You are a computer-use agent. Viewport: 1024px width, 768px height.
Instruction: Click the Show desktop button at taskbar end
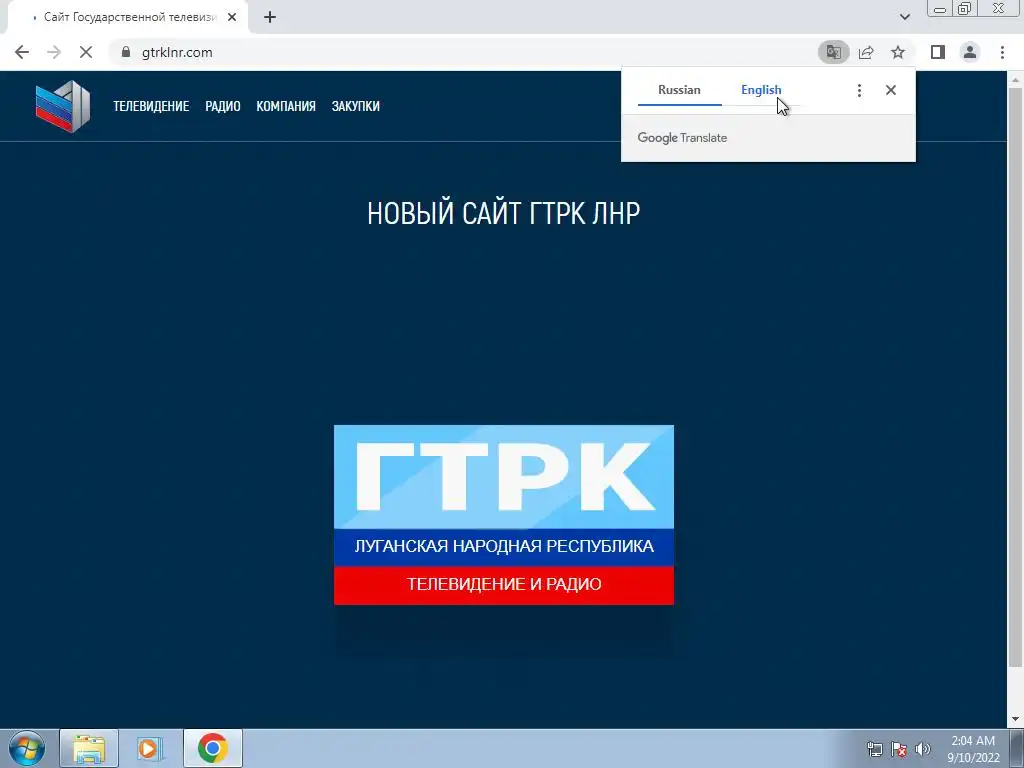[1017, 749]
